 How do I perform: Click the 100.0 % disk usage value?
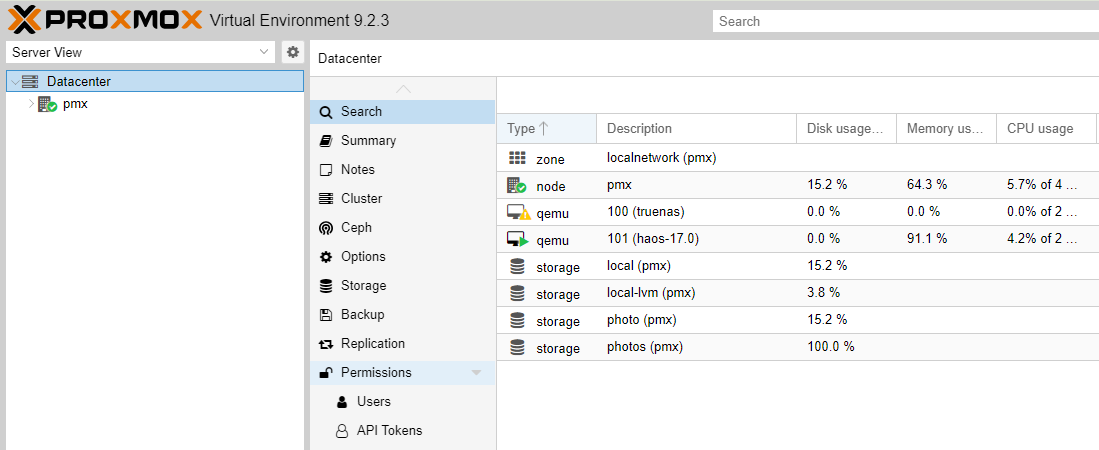(831, 347)
